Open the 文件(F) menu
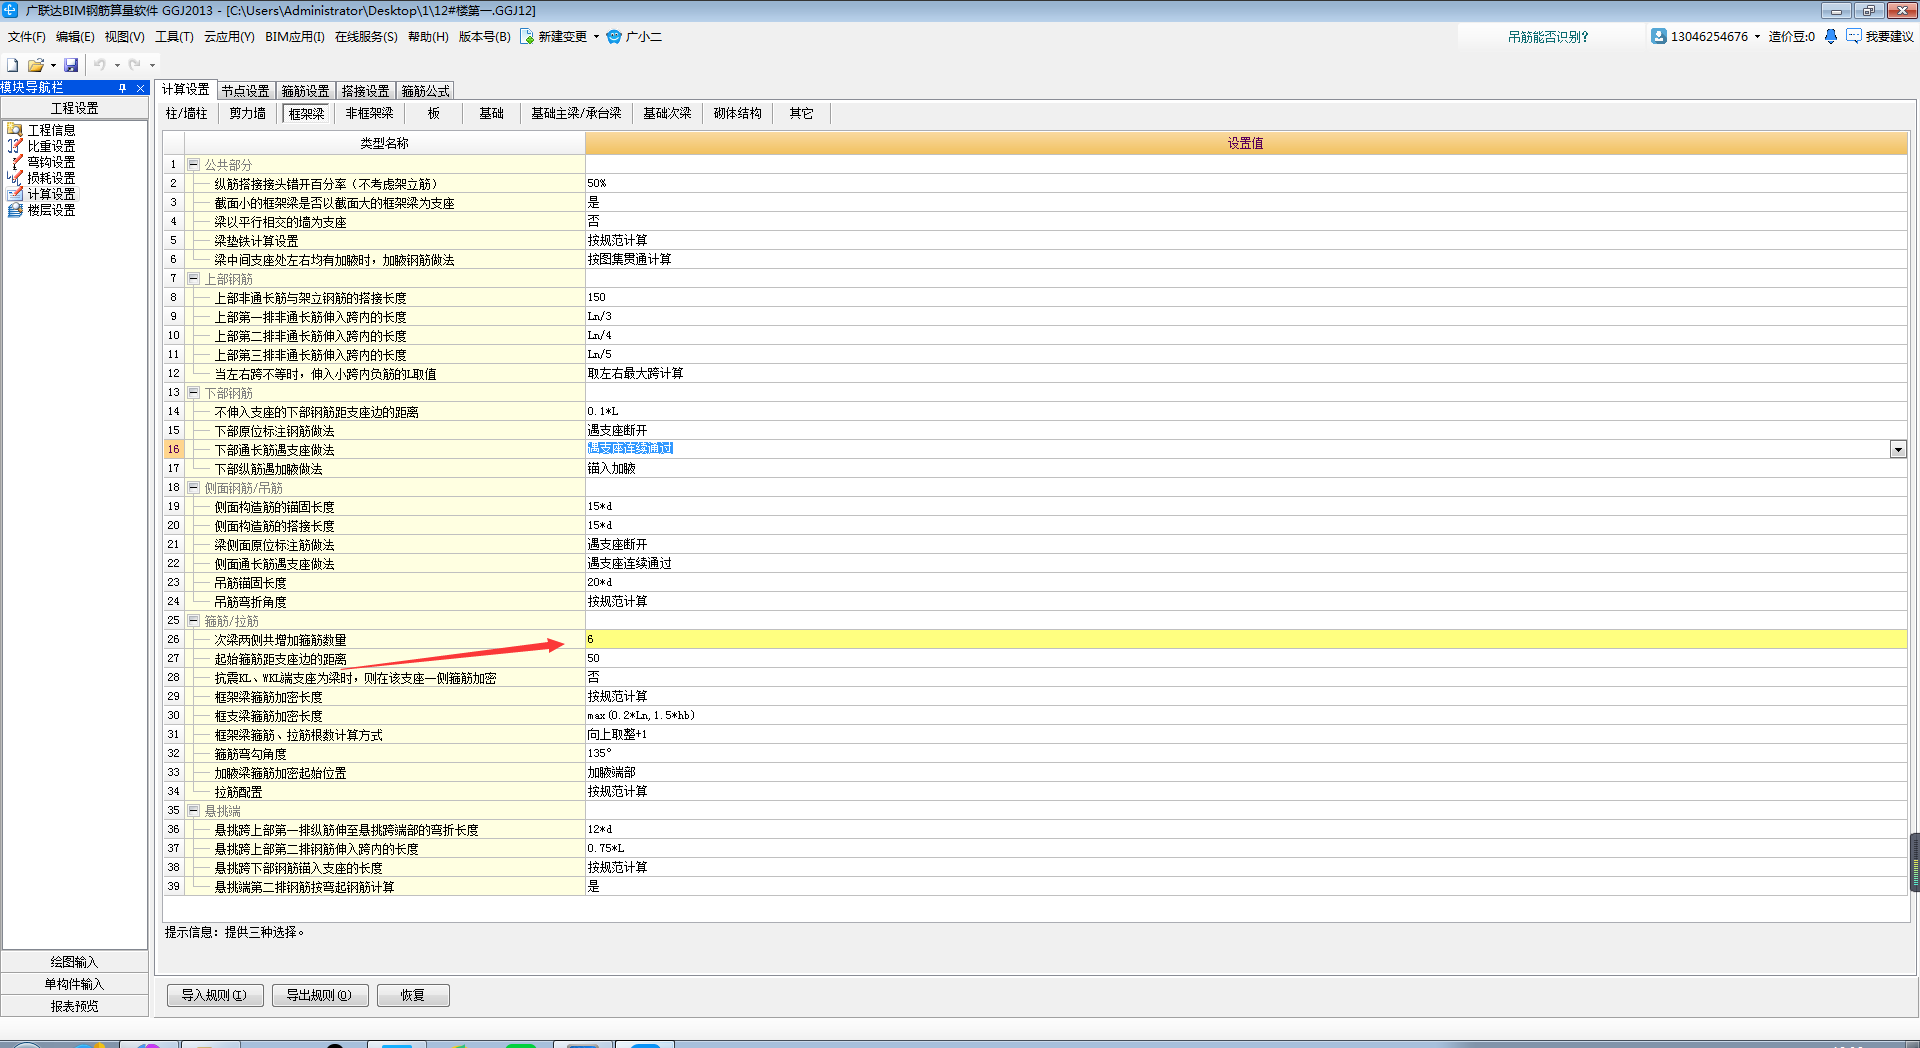This screenshot has width=1920, height=1048. tap(26, 37)
